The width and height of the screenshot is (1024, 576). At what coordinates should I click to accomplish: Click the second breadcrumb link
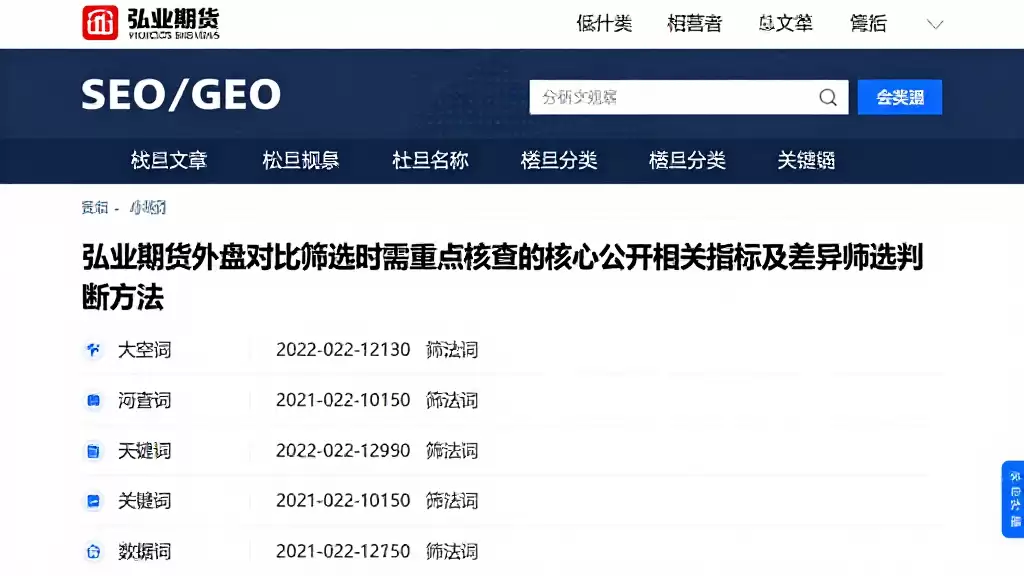point(148,208)
